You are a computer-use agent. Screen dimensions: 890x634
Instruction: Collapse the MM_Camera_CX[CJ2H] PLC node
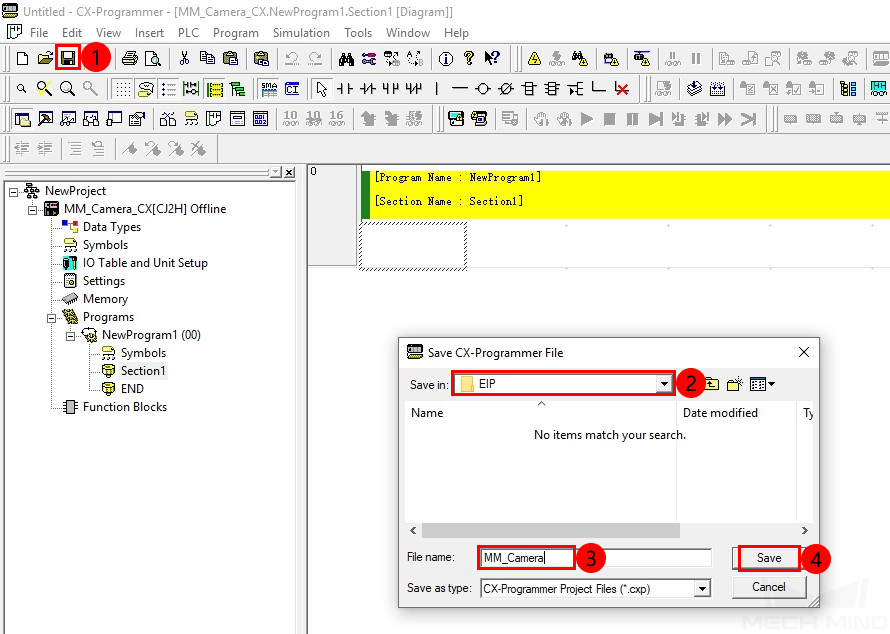click(32, 210)
